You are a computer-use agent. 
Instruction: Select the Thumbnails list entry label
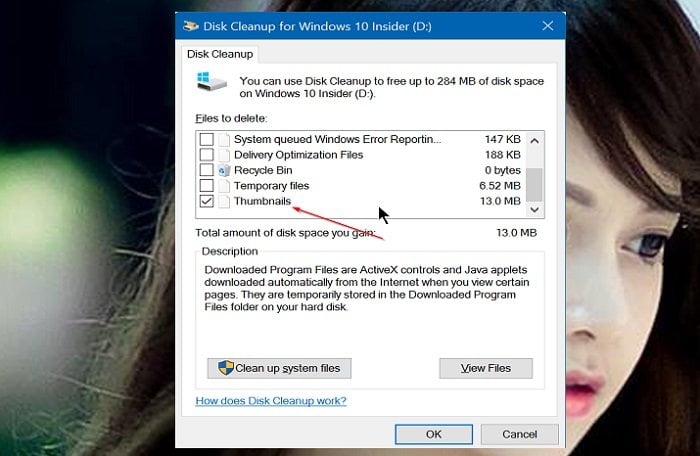coord(262,201)
